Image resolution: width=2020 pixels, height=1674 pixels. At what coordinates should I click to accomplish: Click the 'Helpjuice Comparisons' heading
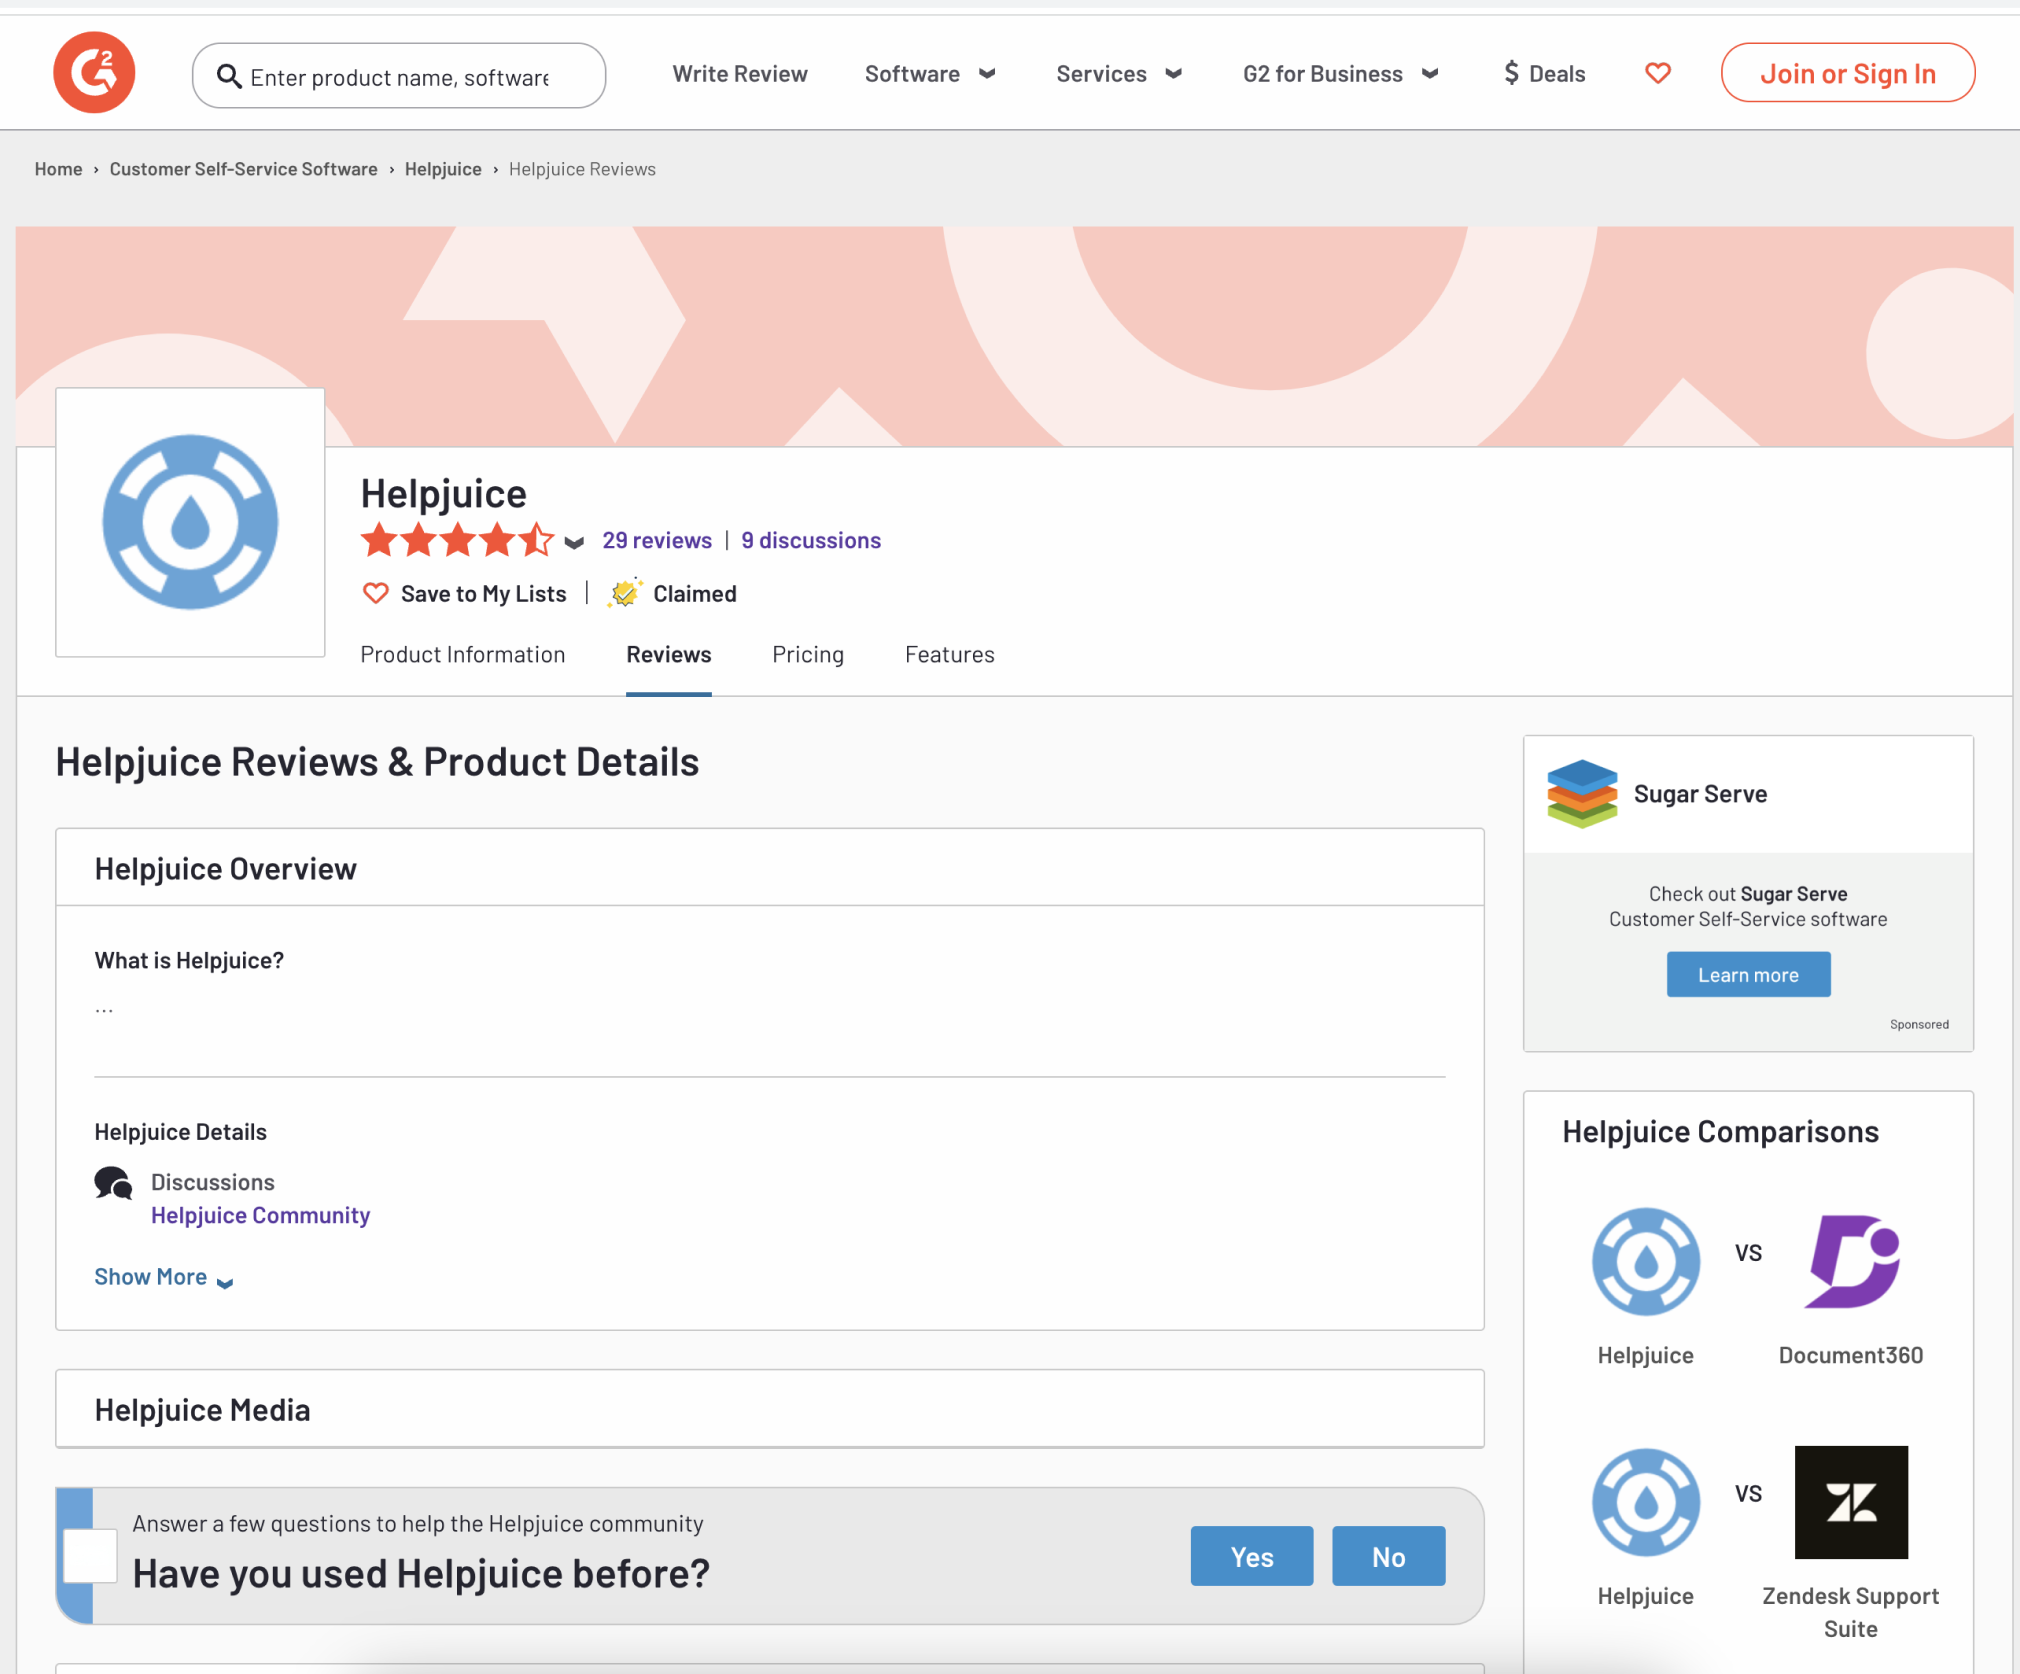pos(1720,1132)
